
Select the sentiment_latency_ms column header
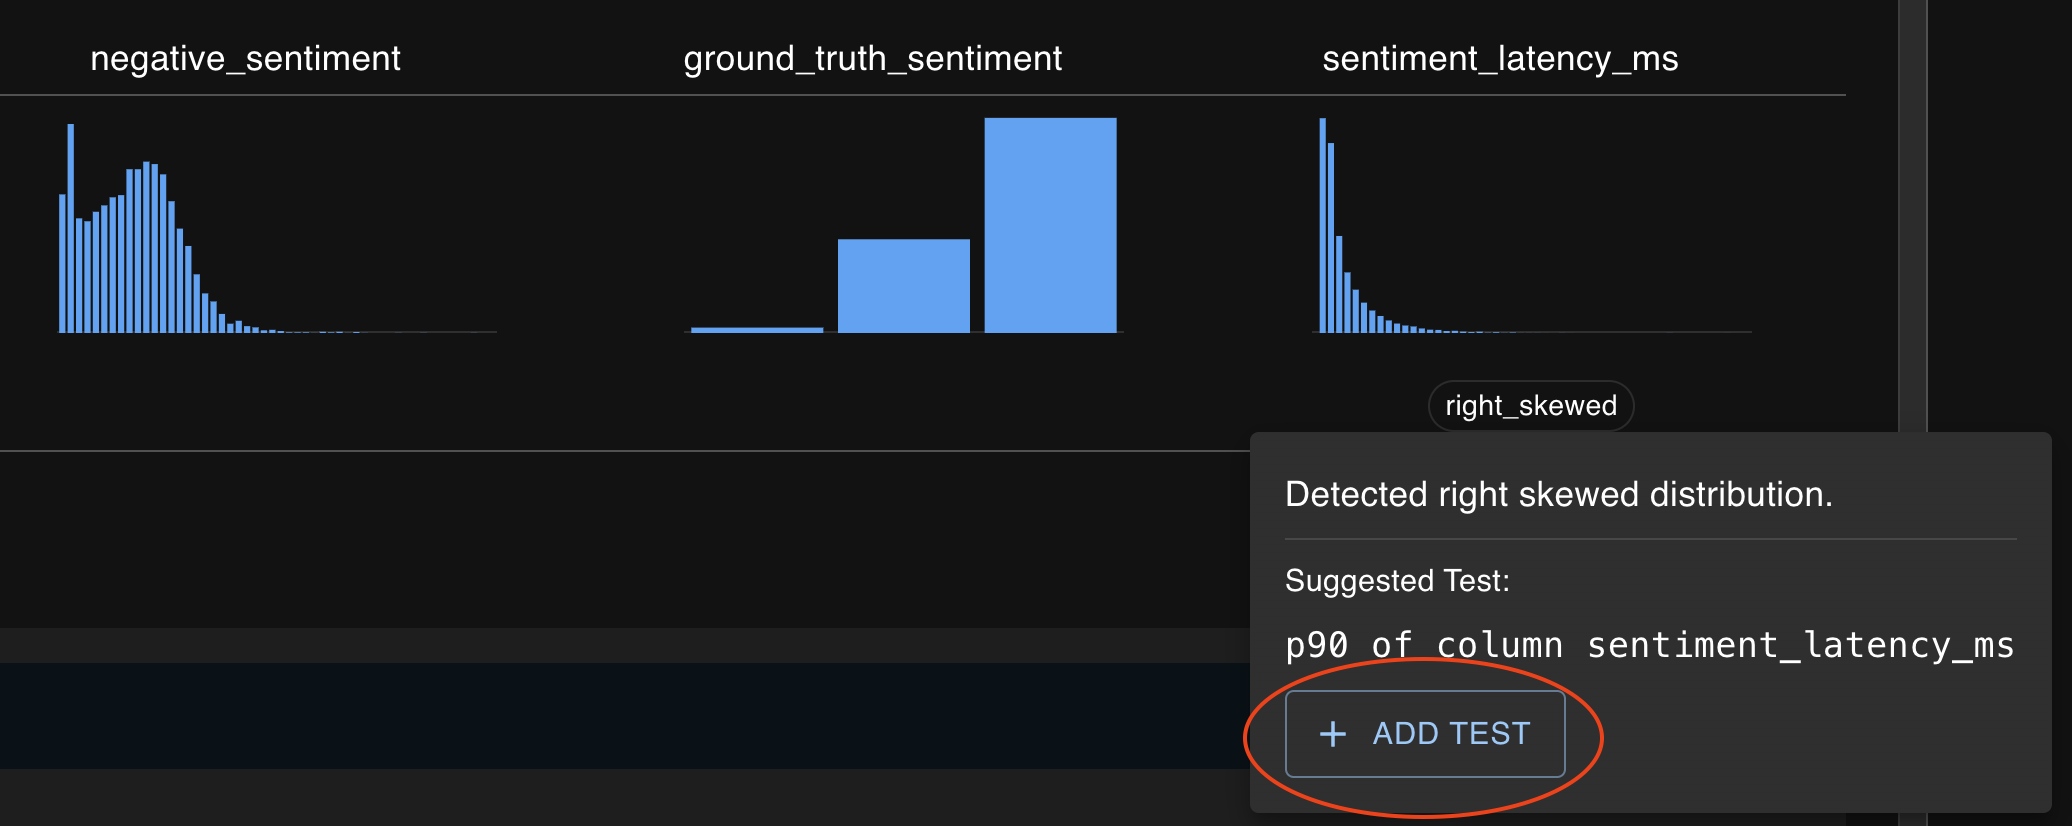pos(1499,59)
